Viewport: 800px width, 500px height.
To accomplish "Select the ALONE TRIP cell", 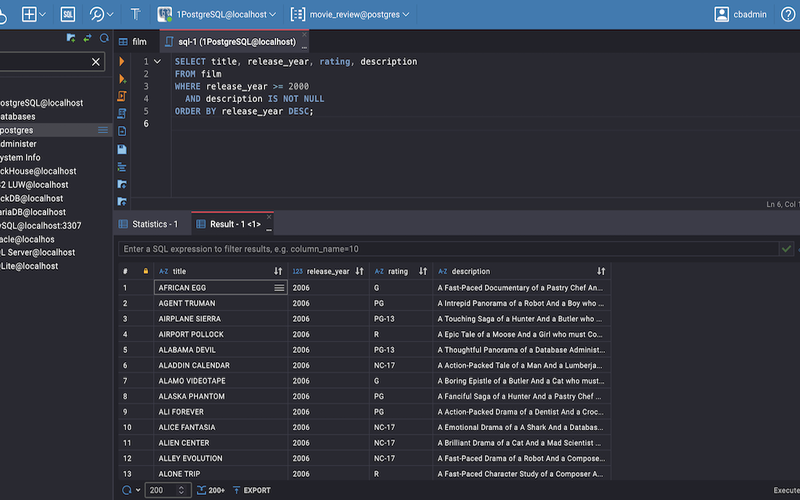I will coord(221,474).
